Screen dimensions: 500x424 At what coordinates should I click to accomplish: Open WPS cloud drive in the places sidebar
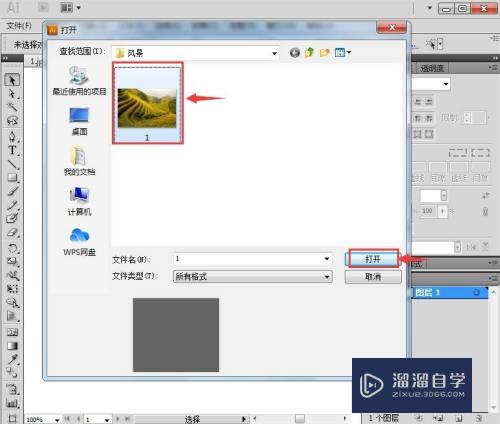coord(79,242)
